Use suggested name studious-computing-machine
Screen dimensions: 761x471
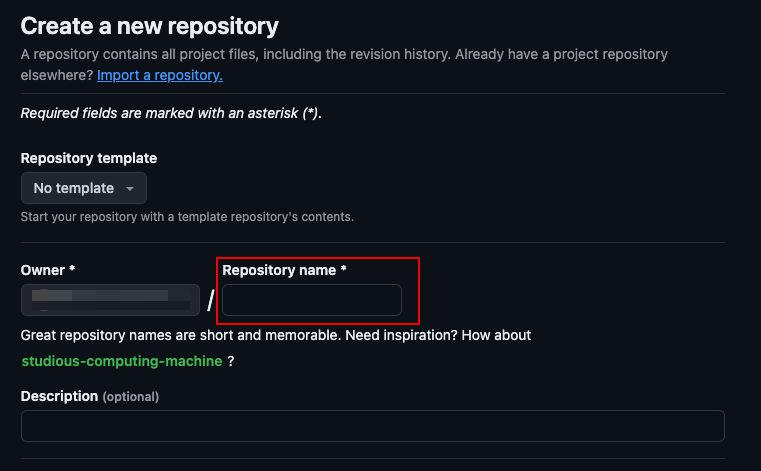tap(121, 361)
